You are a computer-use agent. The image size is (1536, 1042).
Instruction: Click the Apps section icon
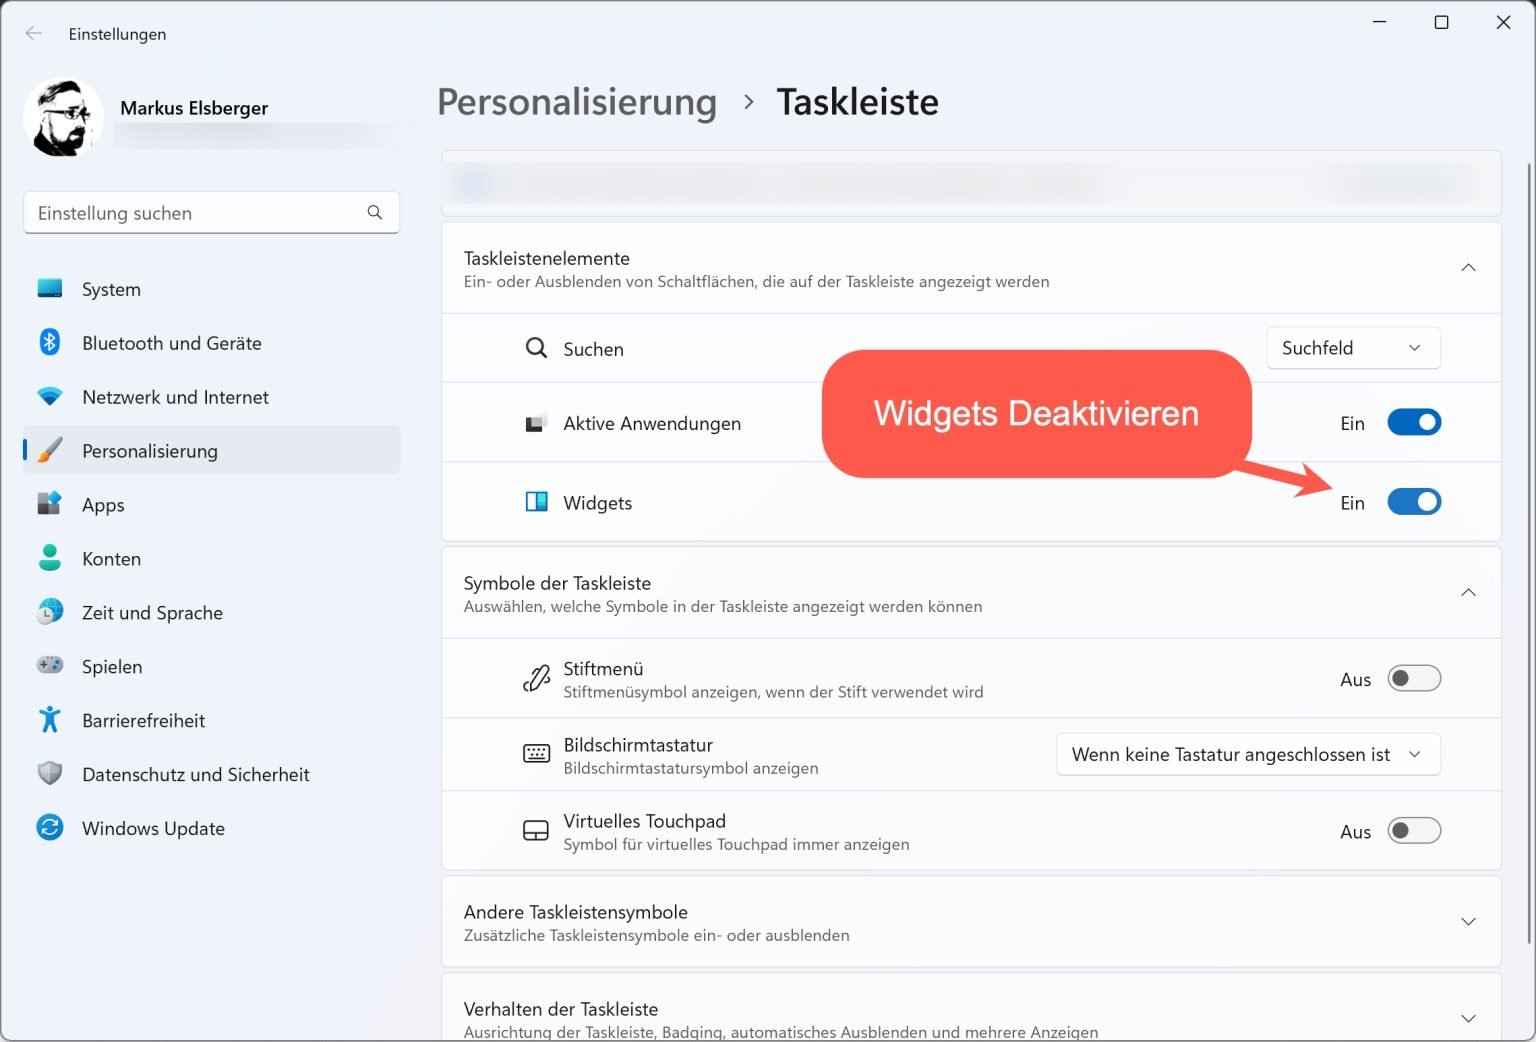point(50,505)
